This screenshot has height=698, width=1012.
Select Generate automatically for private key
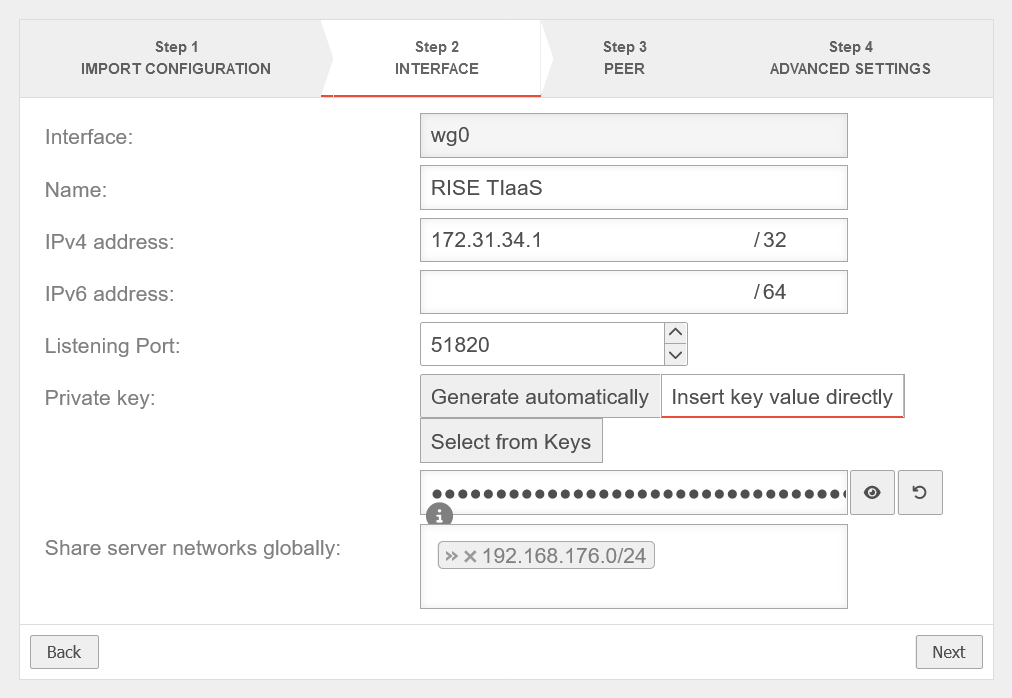(540, 397)
